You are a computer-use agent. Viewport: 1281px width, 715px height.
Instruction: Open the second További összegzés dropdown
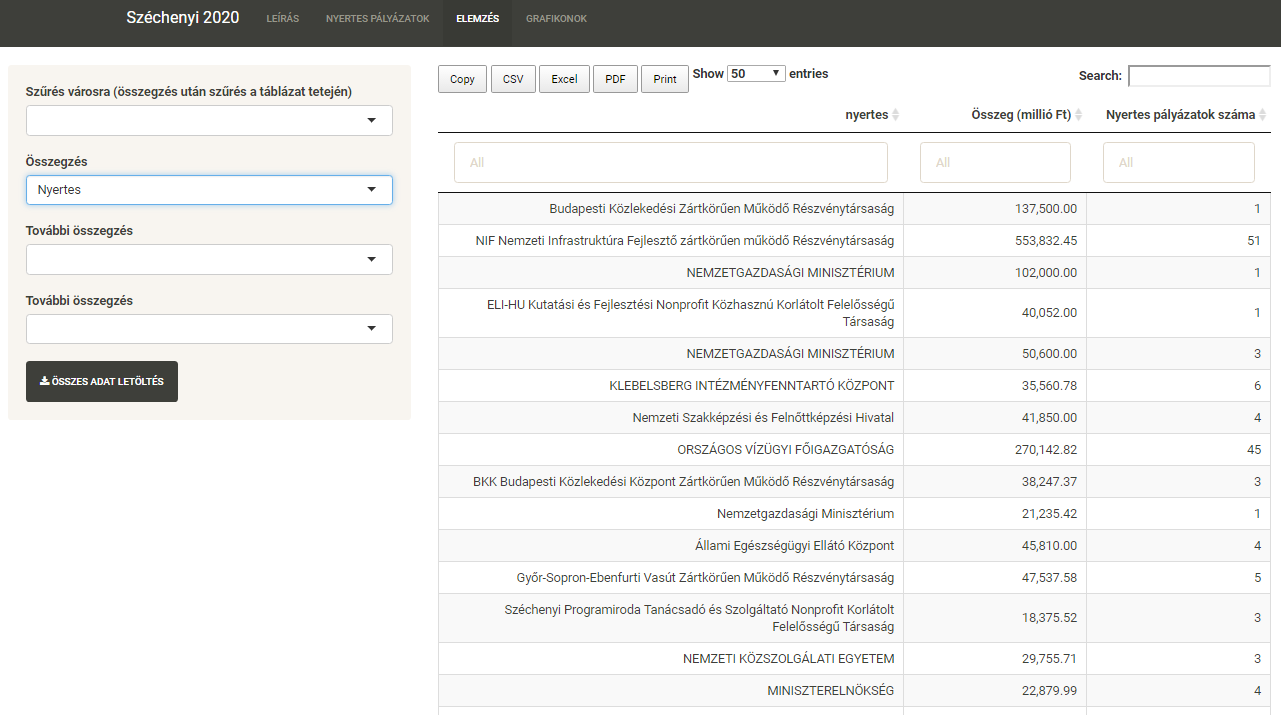(x=209, y=329)
